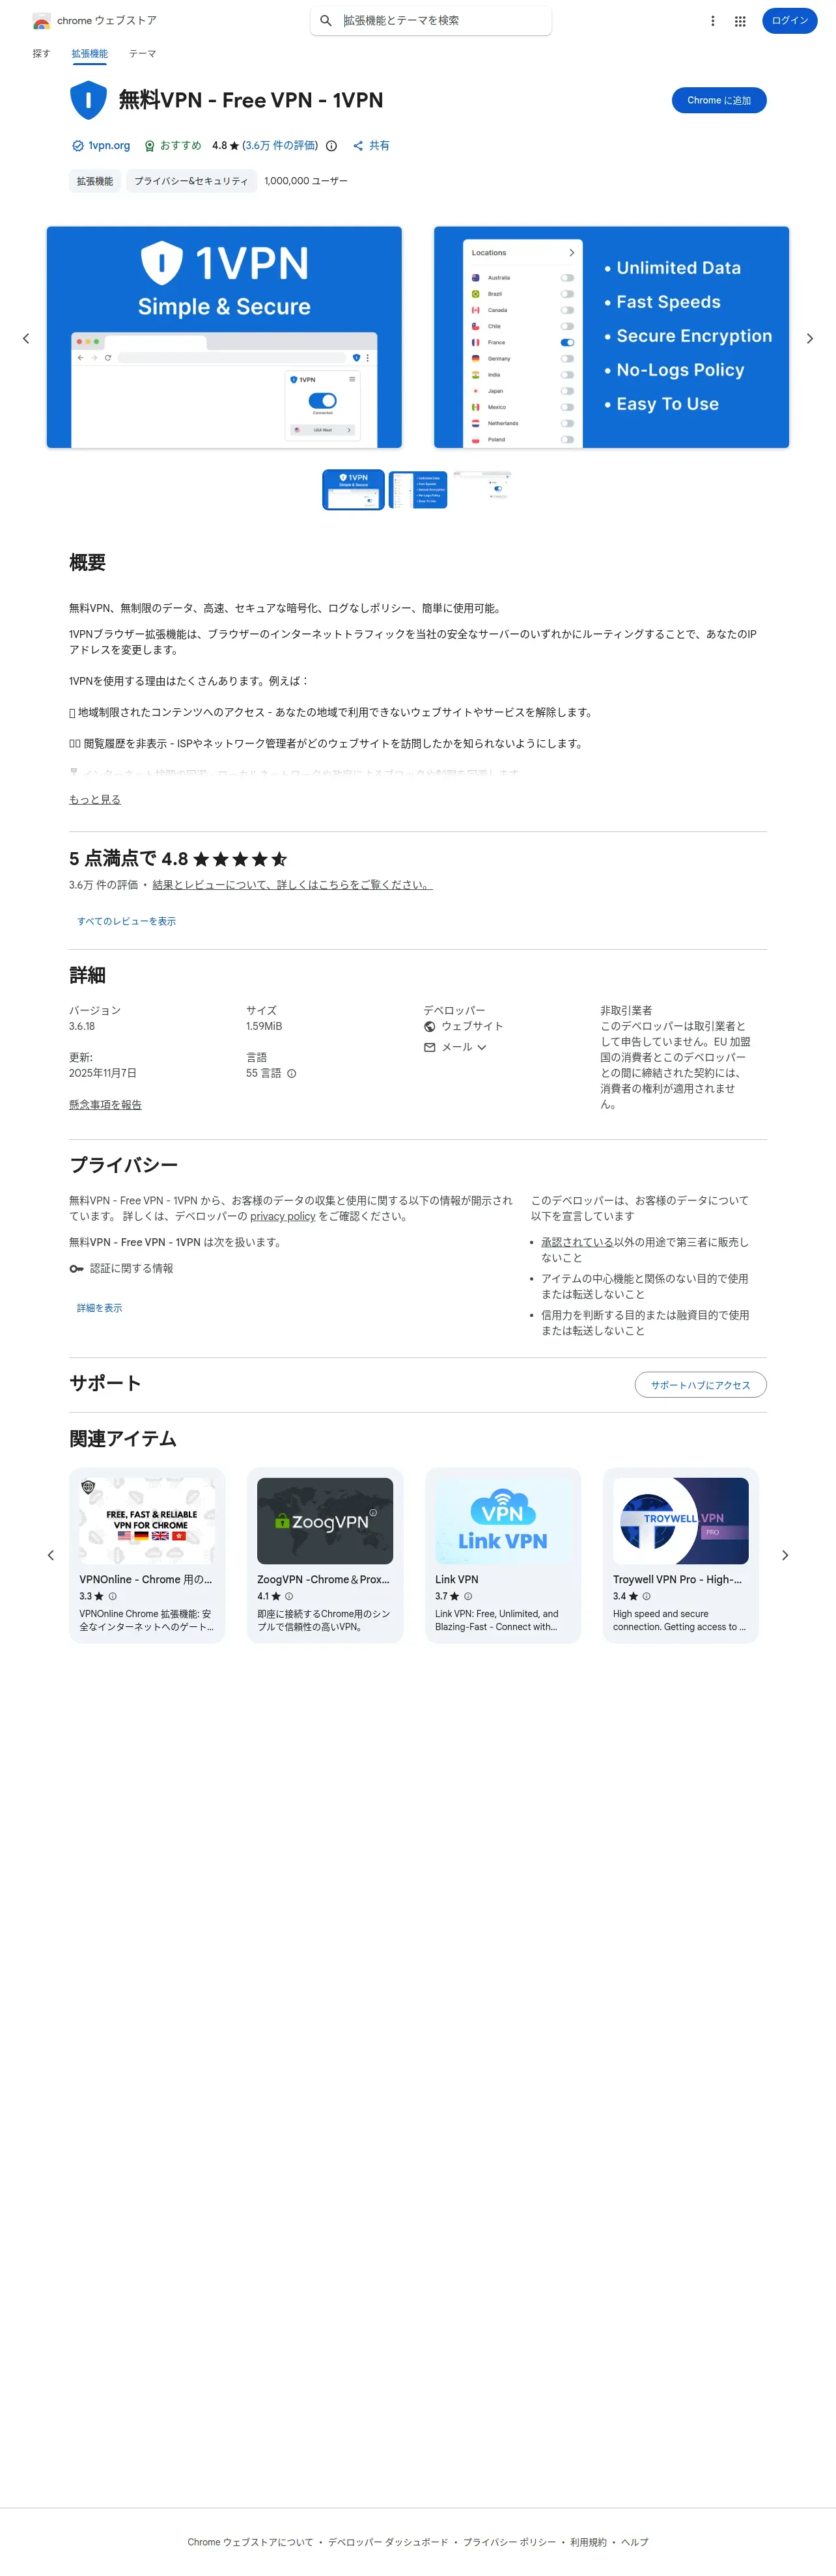This screenshot has width=836, height=2576.
Task: Open the Unlimited Data features screenshot
Action: tap(611, 337)
